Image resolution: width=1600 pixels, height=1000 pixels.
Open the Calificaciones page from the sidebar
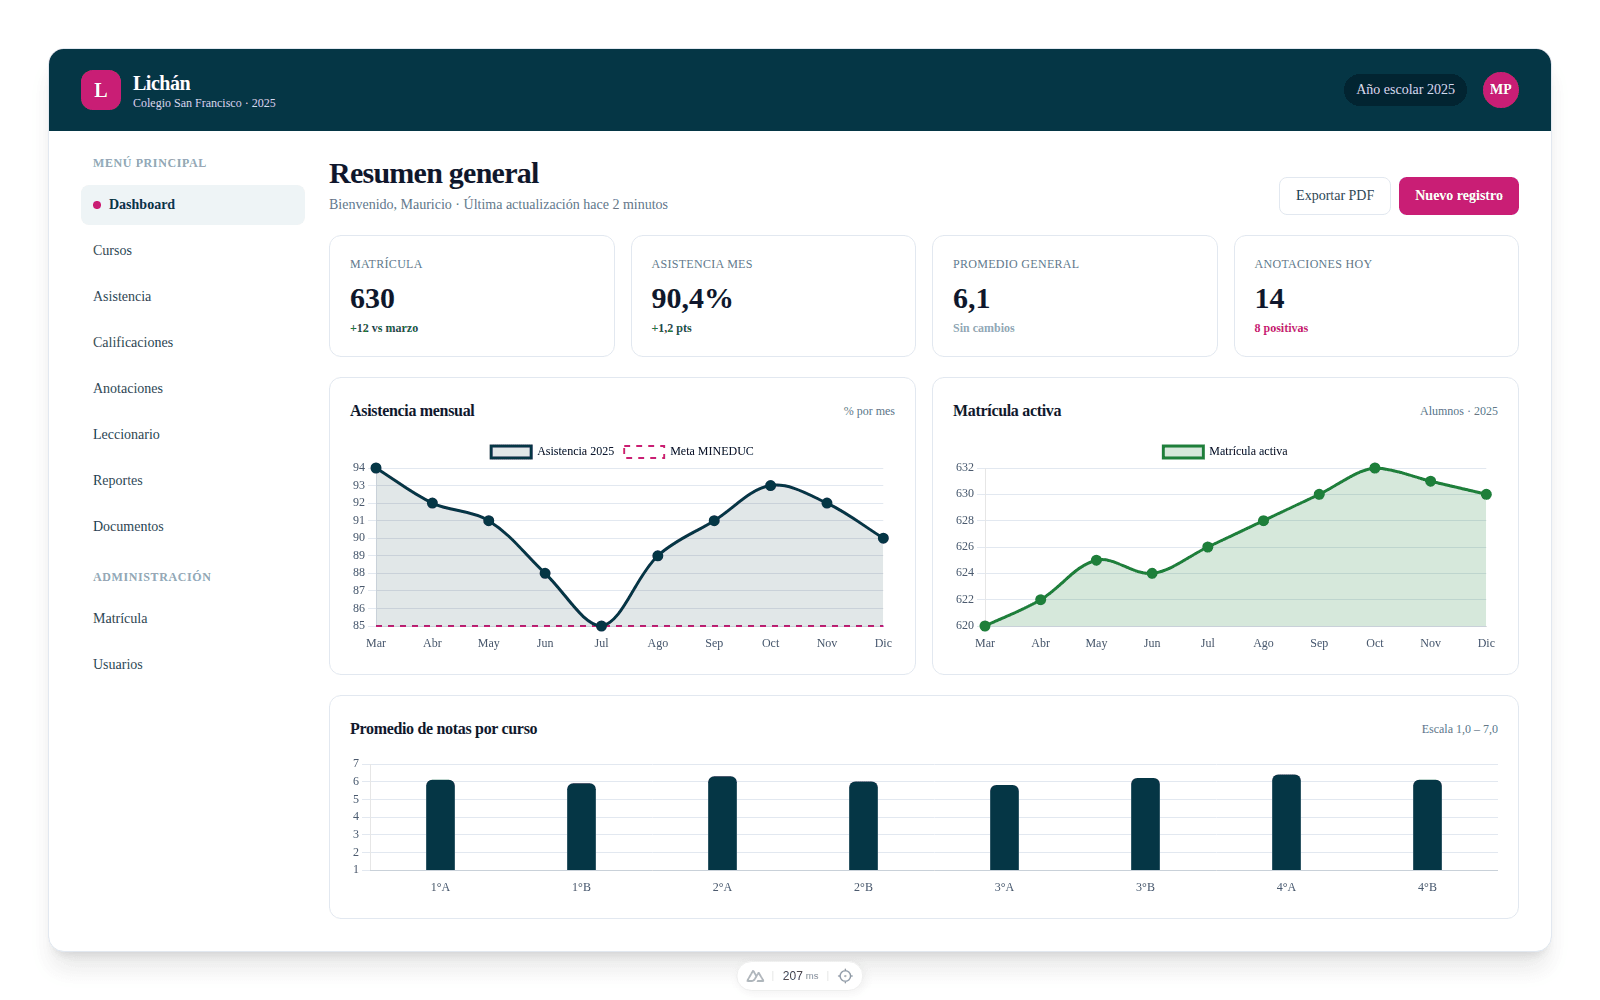click(132, 342)
